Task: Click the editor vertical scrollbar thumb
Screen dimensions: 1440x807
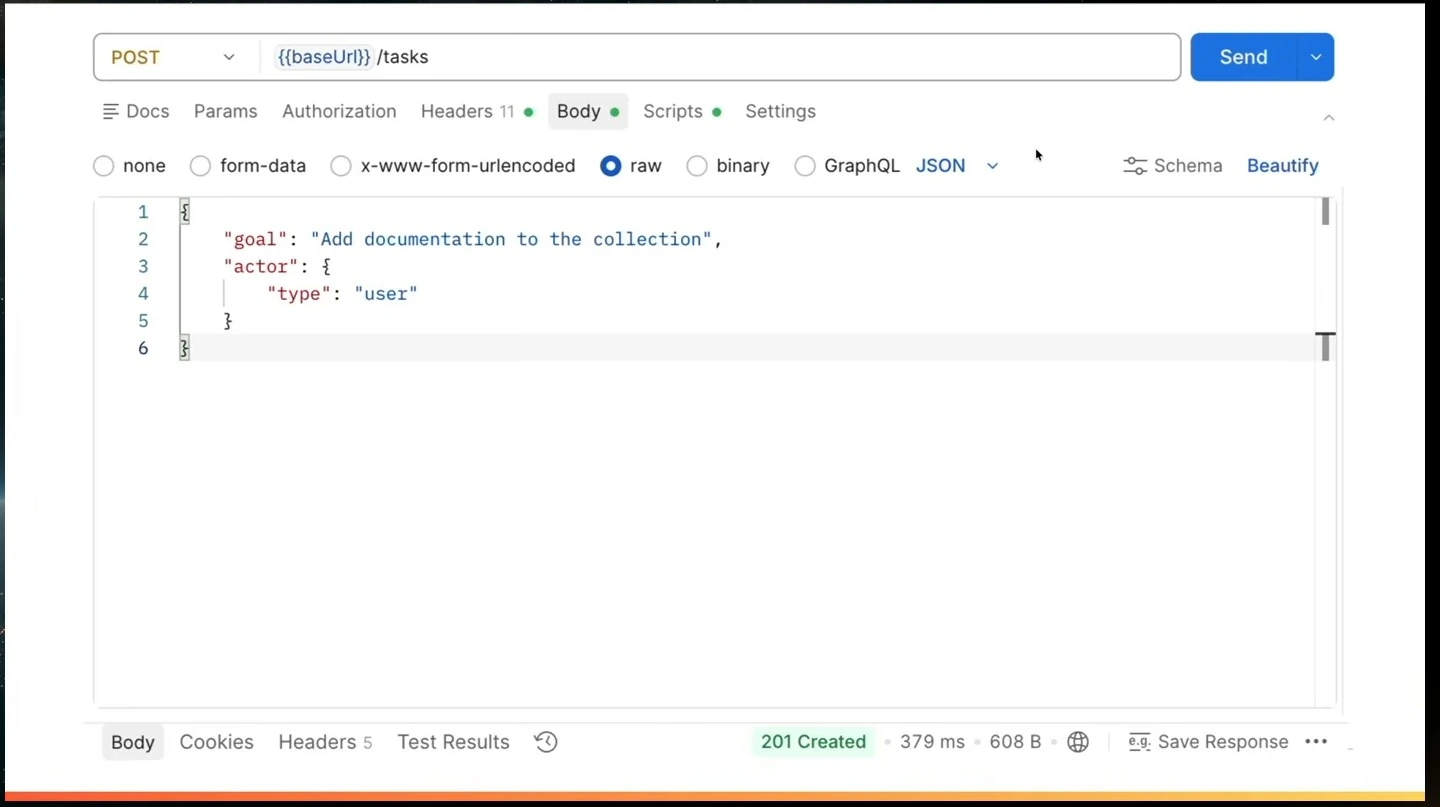Action: point(1325,212)
